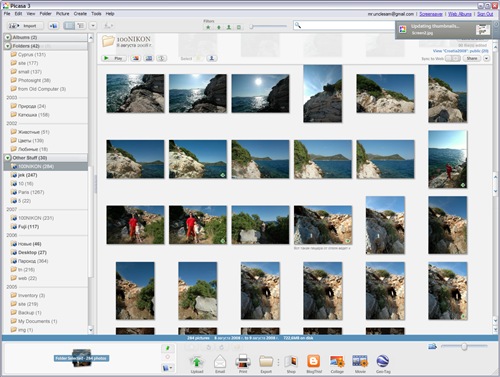Toggle the movies-only filter
This screenshot has height=377, width=500.
239,27
